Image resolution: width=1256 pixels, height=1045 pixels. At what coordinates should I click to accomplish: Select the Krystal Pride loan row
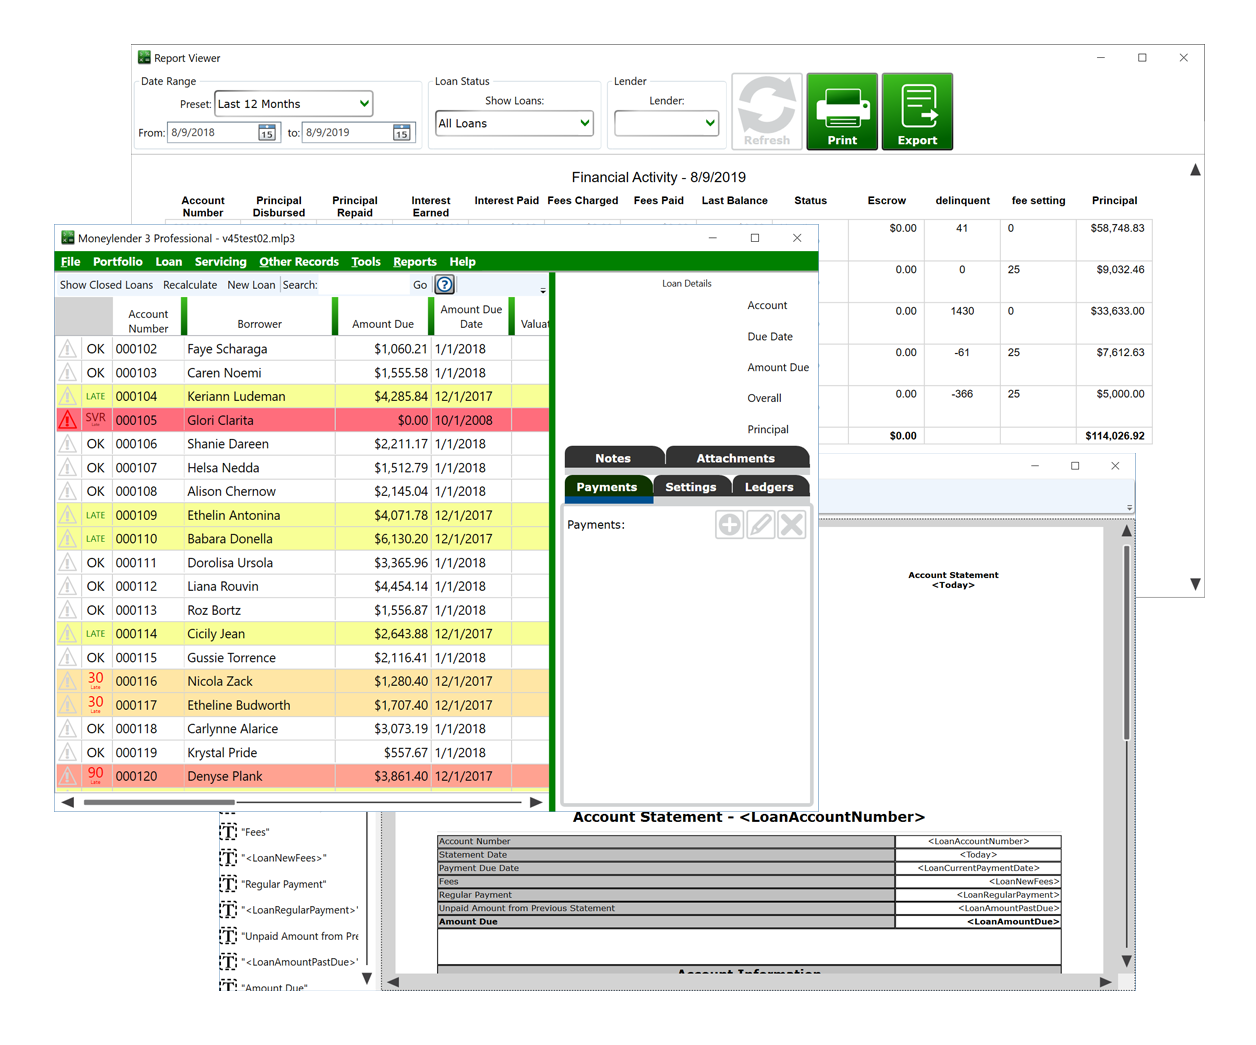[x=302, y=753]
